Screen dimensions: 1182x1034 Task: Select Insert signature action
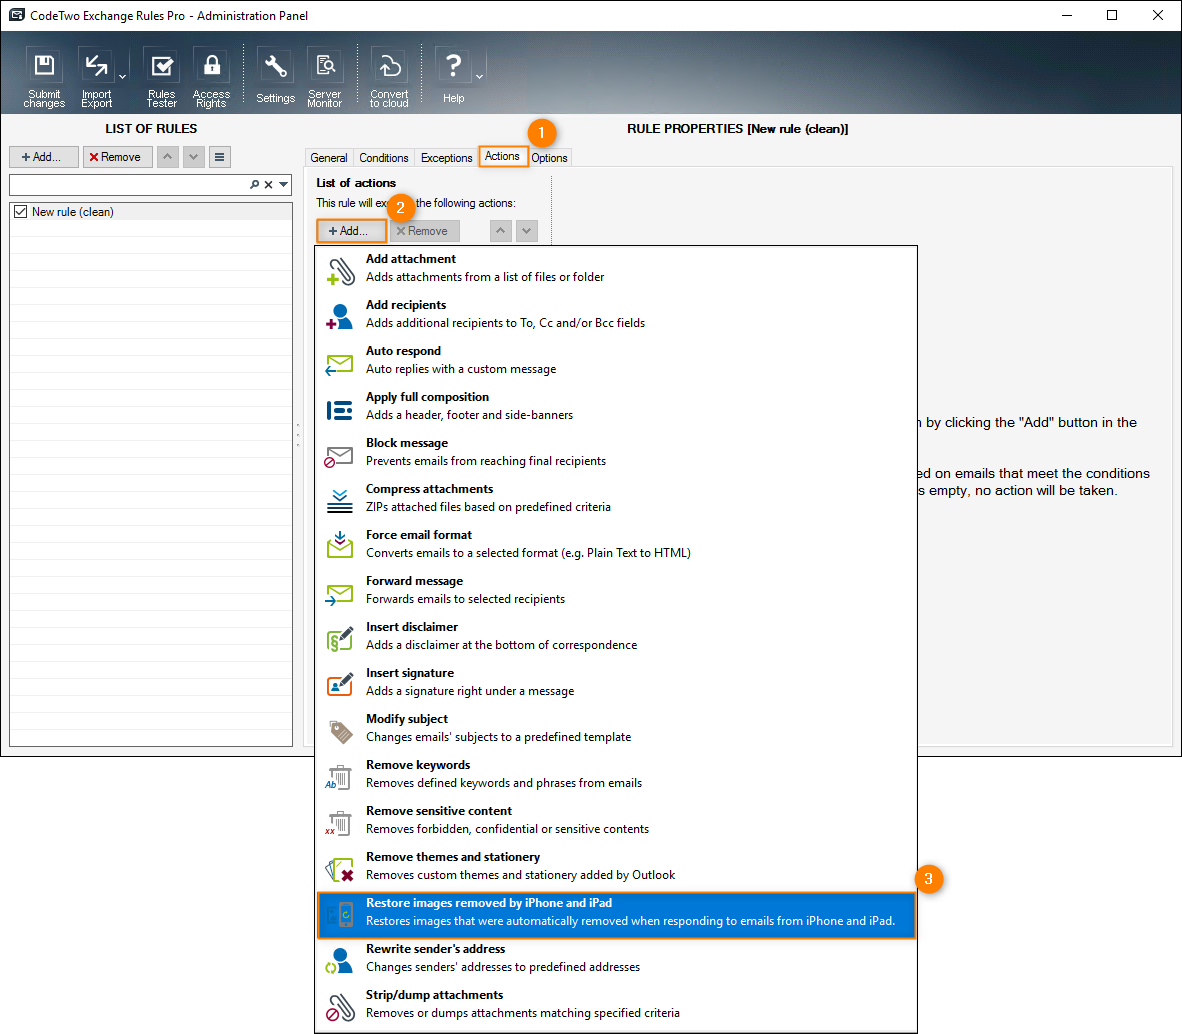616,682
